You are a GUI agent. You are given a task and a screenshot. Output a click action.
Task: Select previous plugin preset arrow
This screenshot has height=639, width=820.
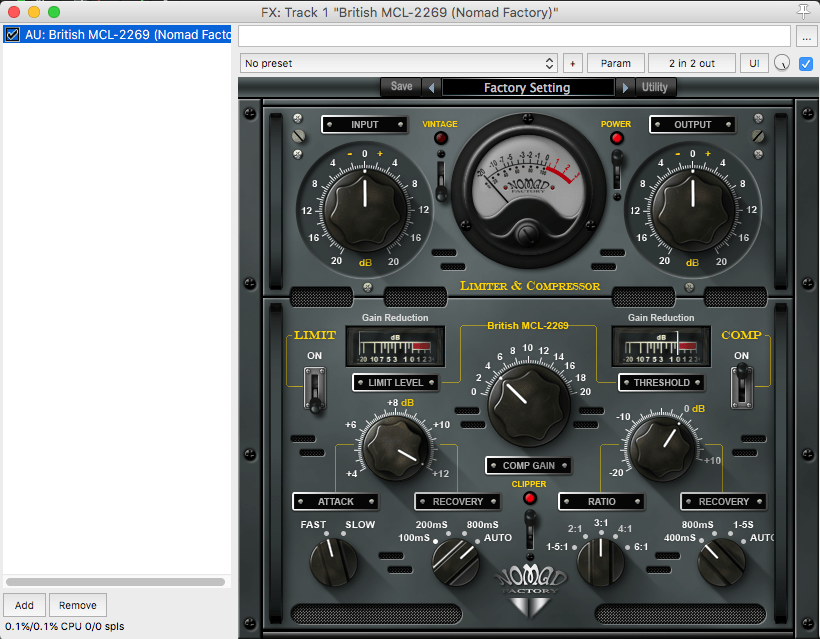[431, 87]
